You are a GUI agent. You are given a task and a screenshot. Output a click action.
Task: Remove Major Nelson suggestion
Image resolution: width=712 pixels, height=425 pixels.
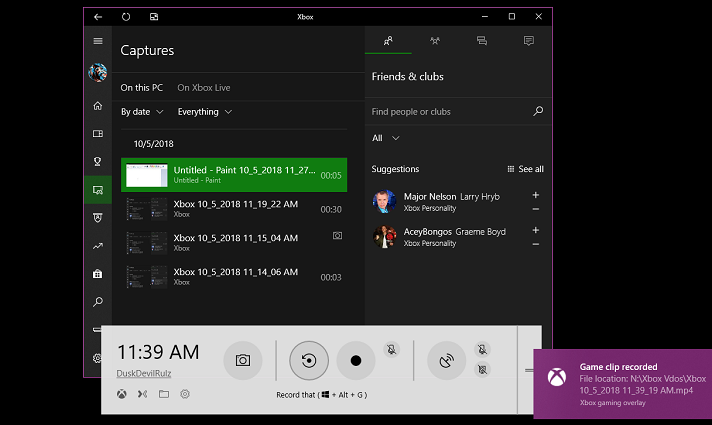point(536,209)
